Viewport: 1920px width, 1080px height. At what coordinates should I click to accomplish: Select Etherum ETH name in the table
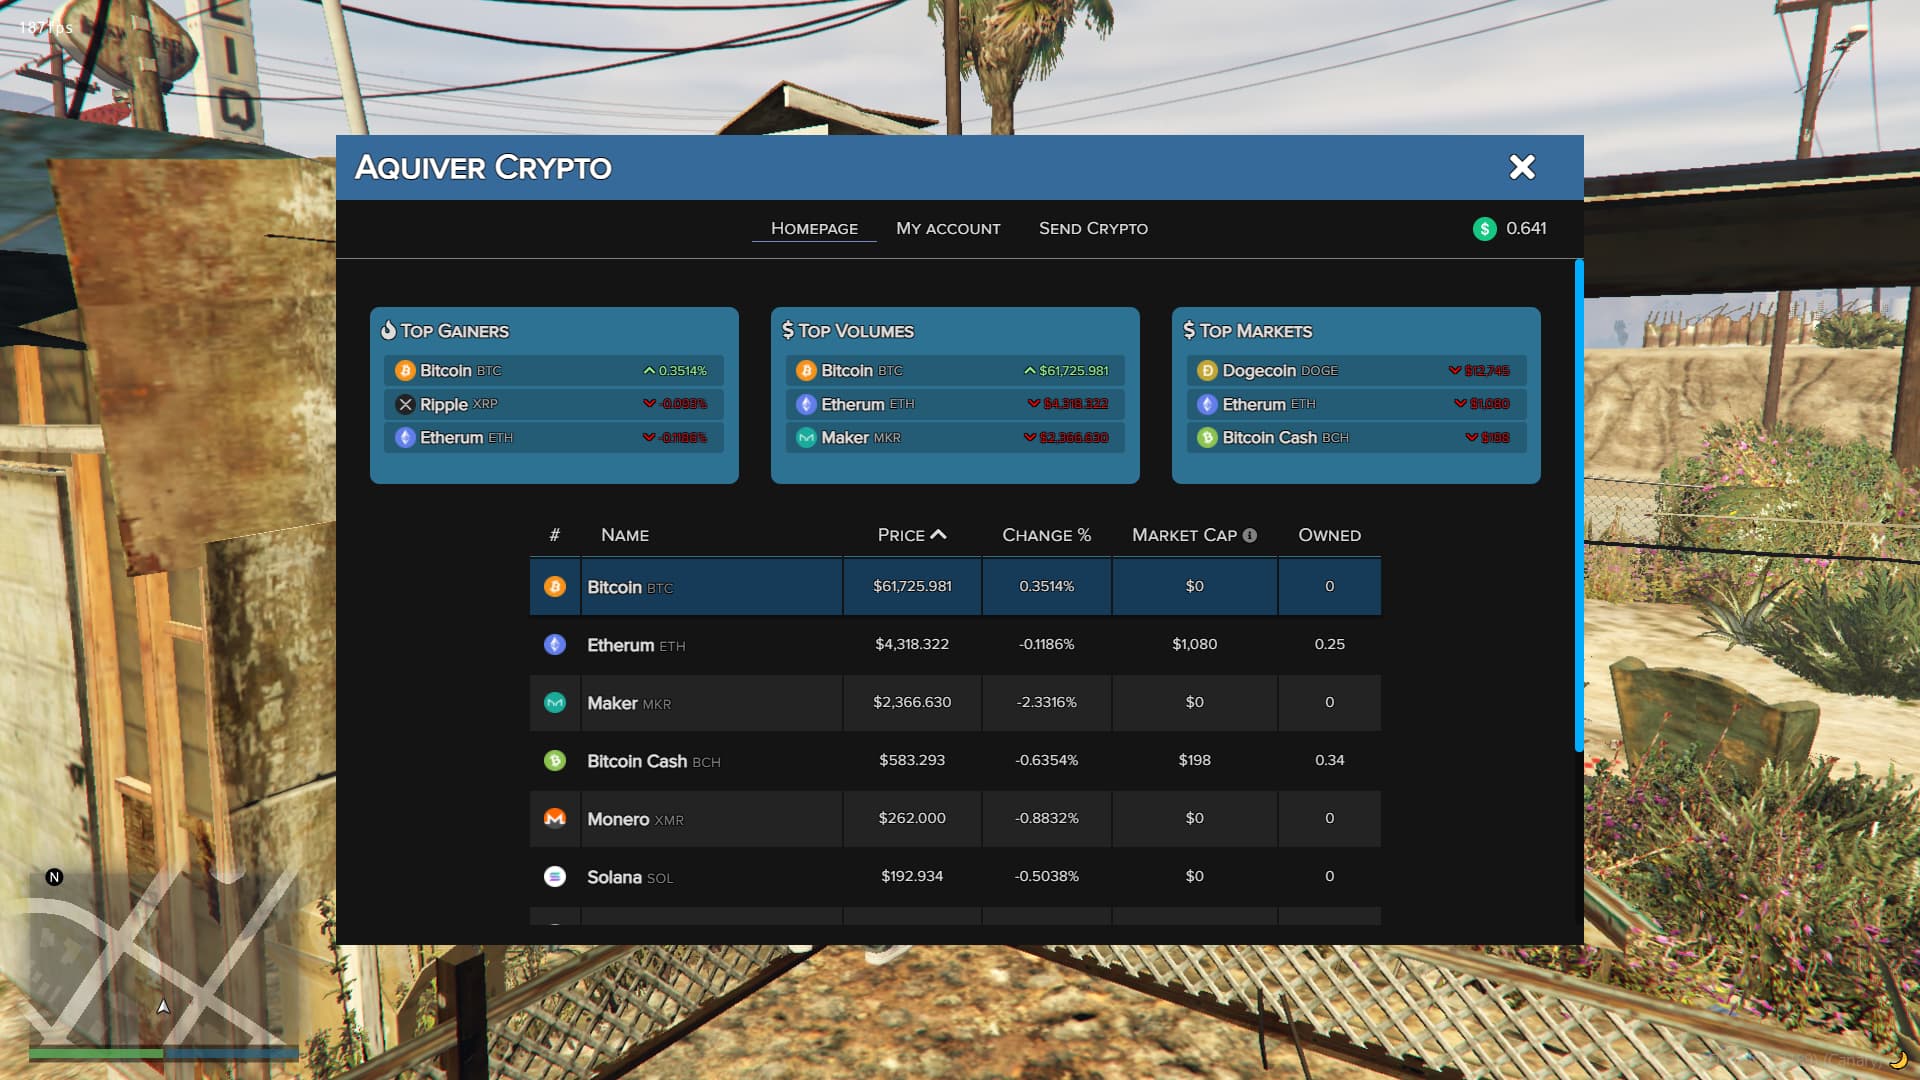click(x=636, y=645)
